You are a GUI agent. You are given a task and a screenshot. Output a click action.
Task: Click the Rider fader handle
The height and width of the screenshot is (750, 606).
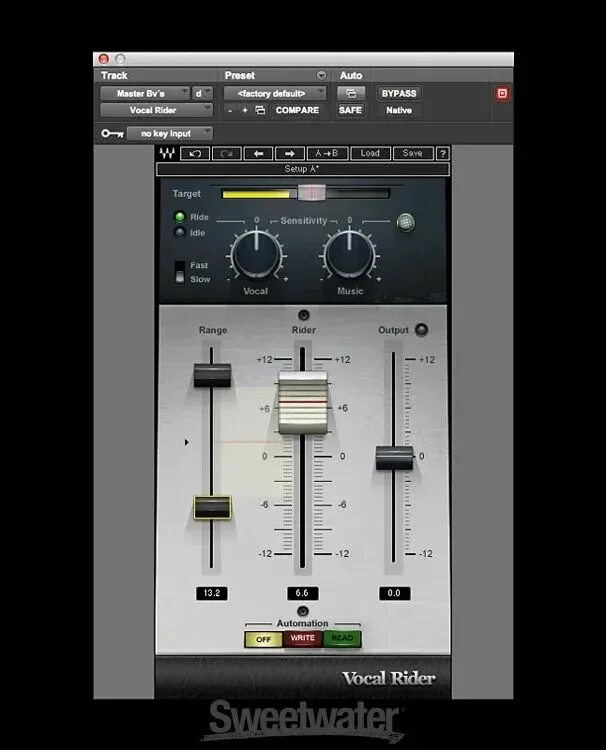(x=303, y=402)
